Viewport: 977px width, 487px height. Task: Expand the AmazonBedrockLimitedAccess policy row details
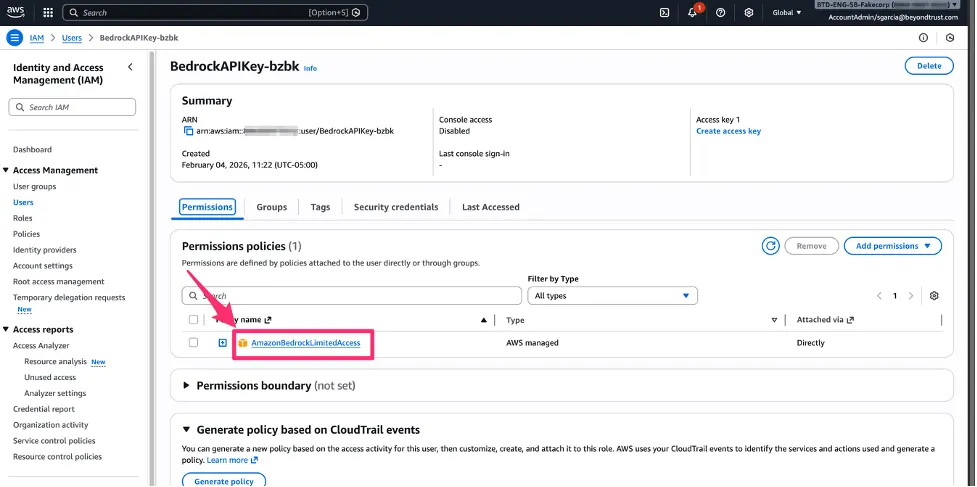[x=222, y=343]
